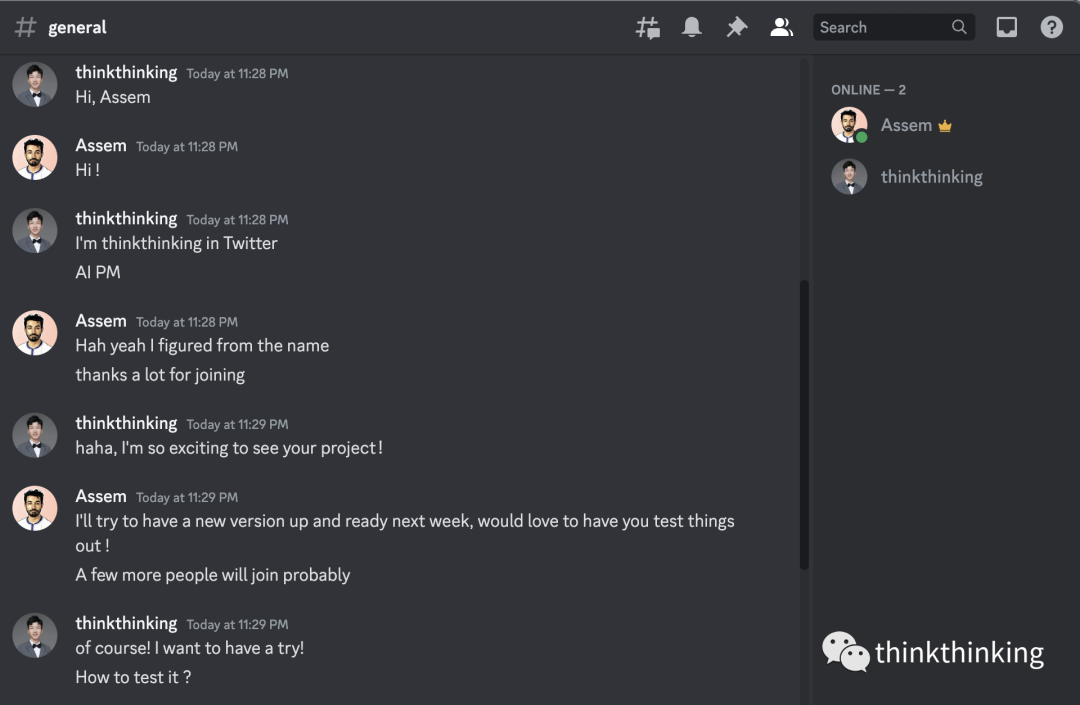This screenshot has height=705, width=1080.
Task: Click thinkthinking's avatar beside "Hi, Assem"
Action: pyautogui.click(x=34, y=84)
